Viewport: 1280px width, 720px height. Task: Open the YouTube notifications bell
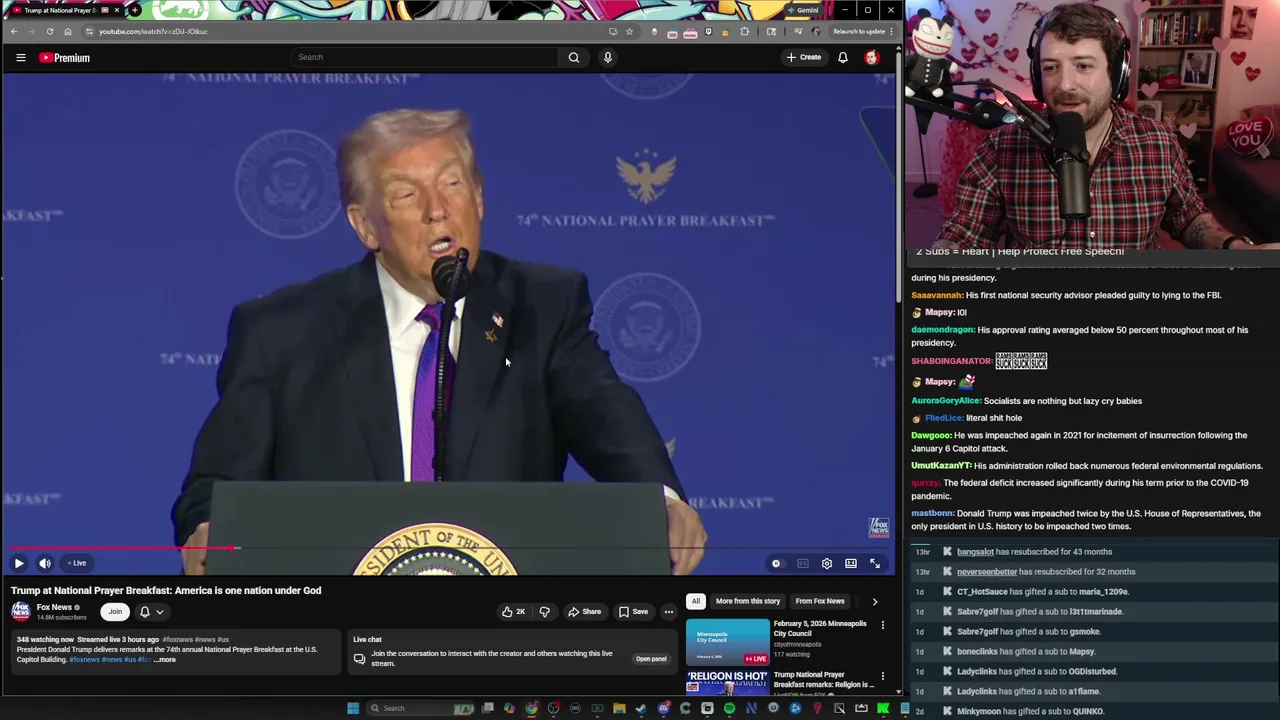tap(843, 57)
